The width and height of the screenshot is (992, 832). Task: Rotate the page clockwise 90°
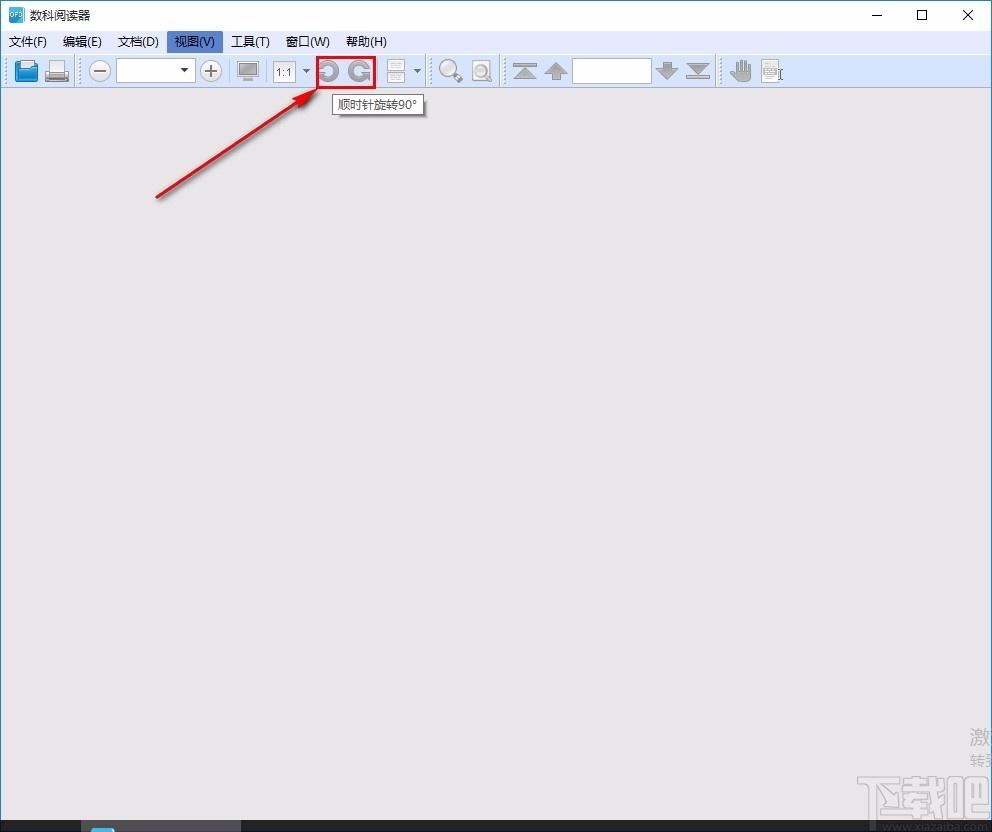(359, 71)
